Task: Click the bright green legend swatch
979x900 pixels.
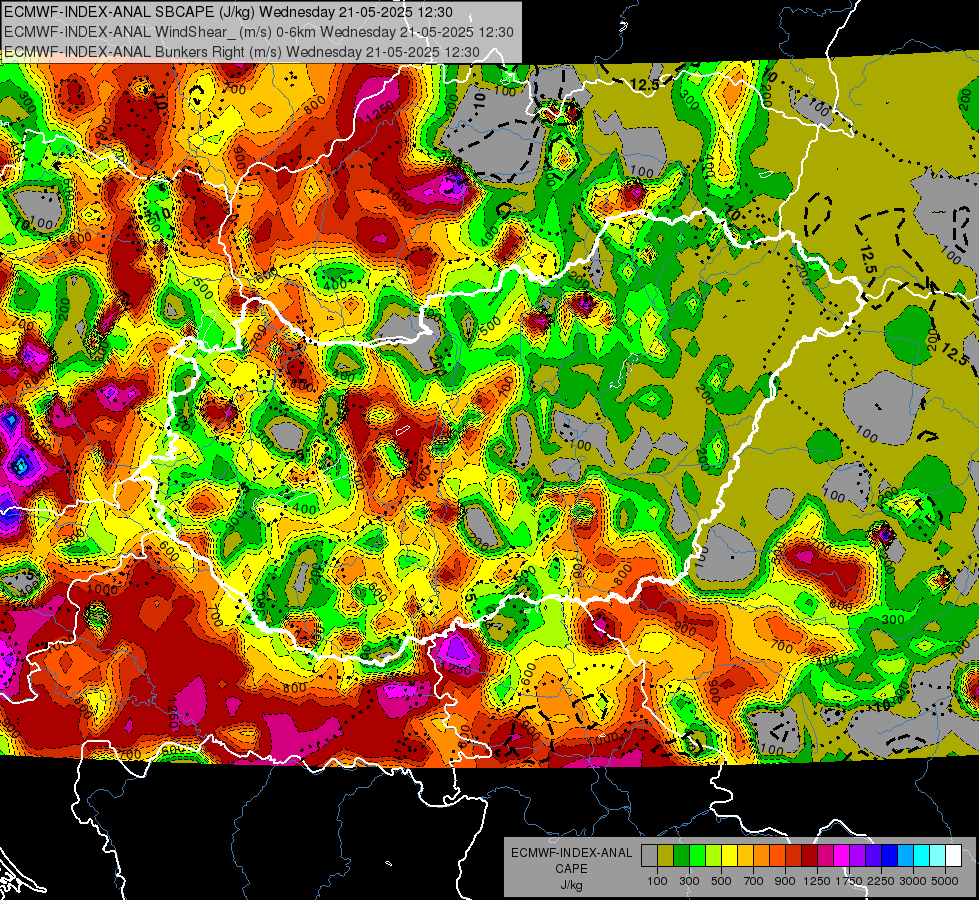Action: pyautogui.click(x=697, y=856)
